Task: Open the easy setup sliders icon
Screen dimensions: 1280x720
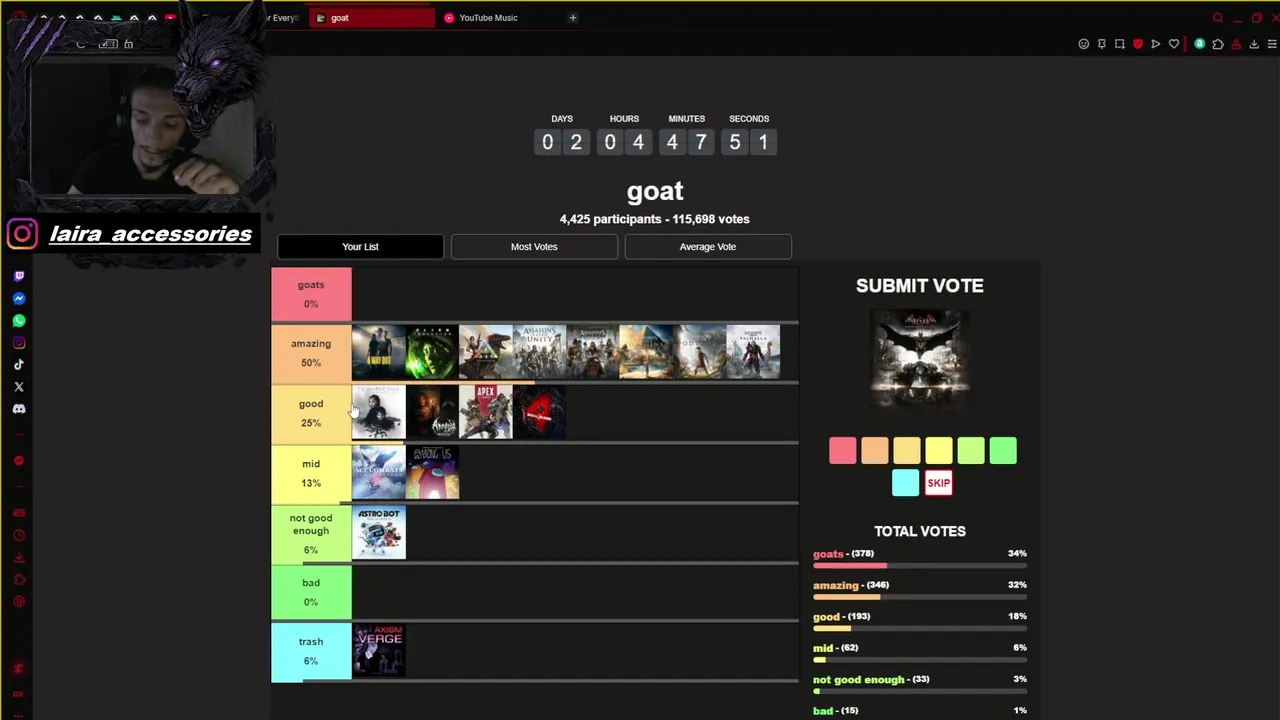Action: pos(1271,44)
